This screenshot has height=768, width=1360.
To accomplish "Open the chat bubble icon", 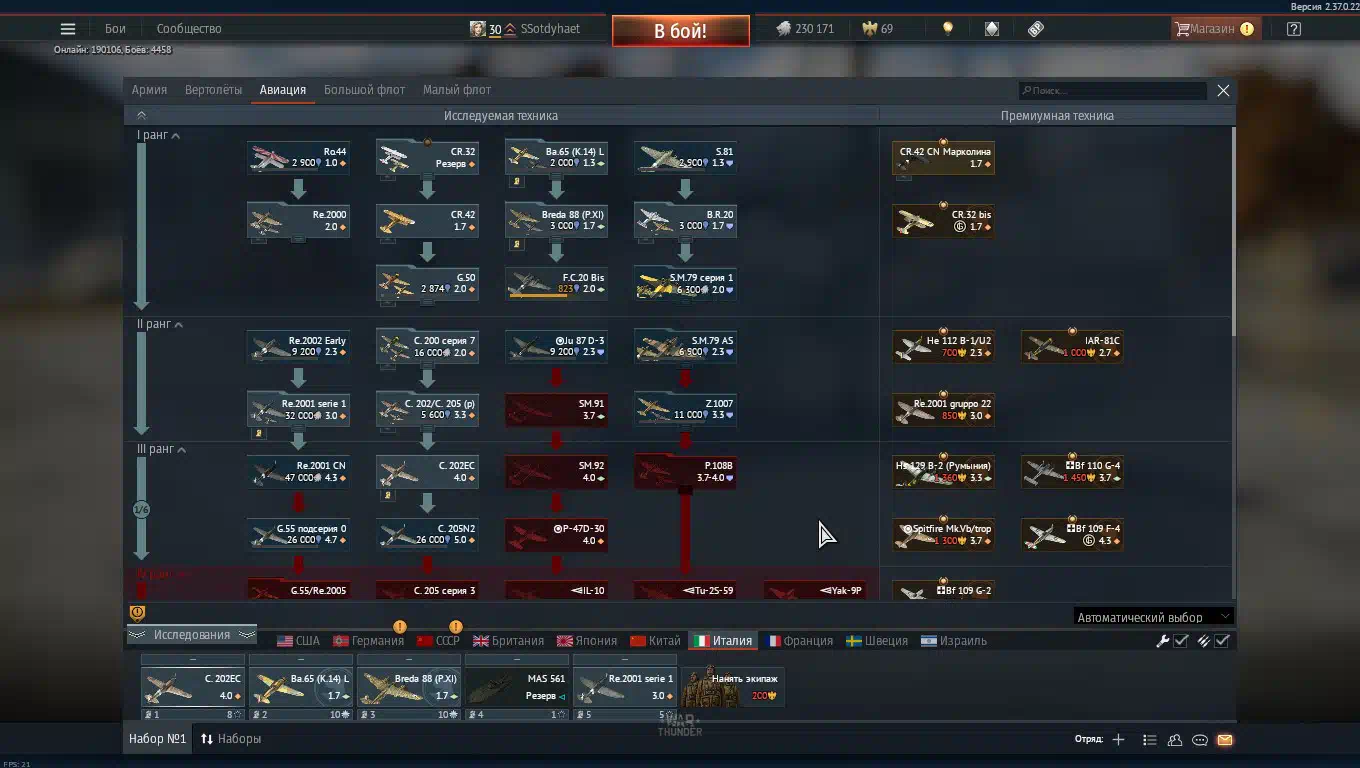I will click(1200, 740).
